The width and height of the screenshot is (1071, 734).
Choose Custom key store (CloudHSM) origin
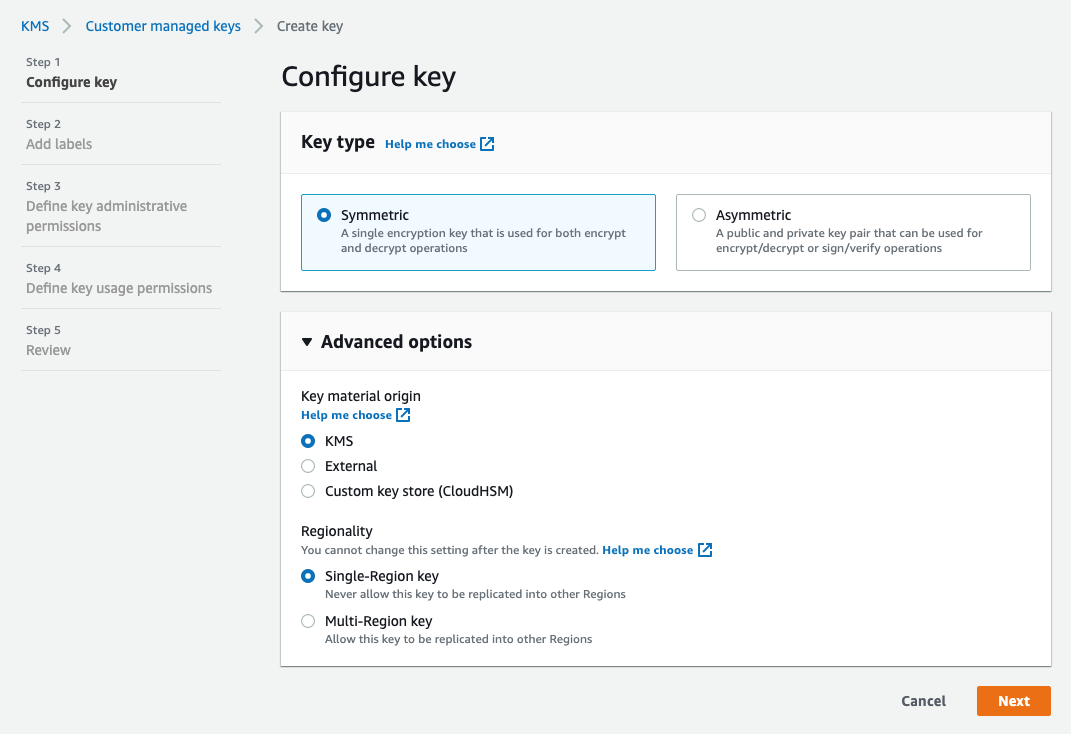(x=308, y=491)
